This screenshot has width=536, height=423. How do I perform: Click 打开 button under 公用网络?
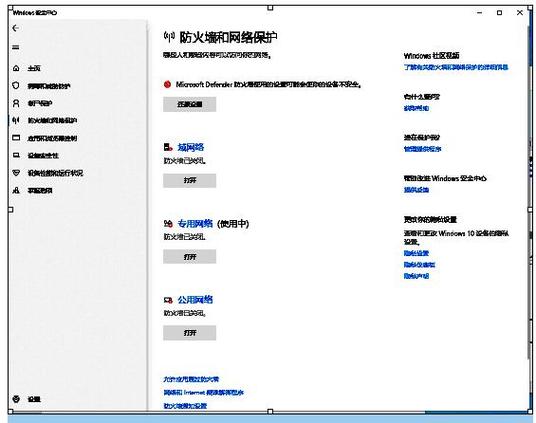(x=189, y=333)
